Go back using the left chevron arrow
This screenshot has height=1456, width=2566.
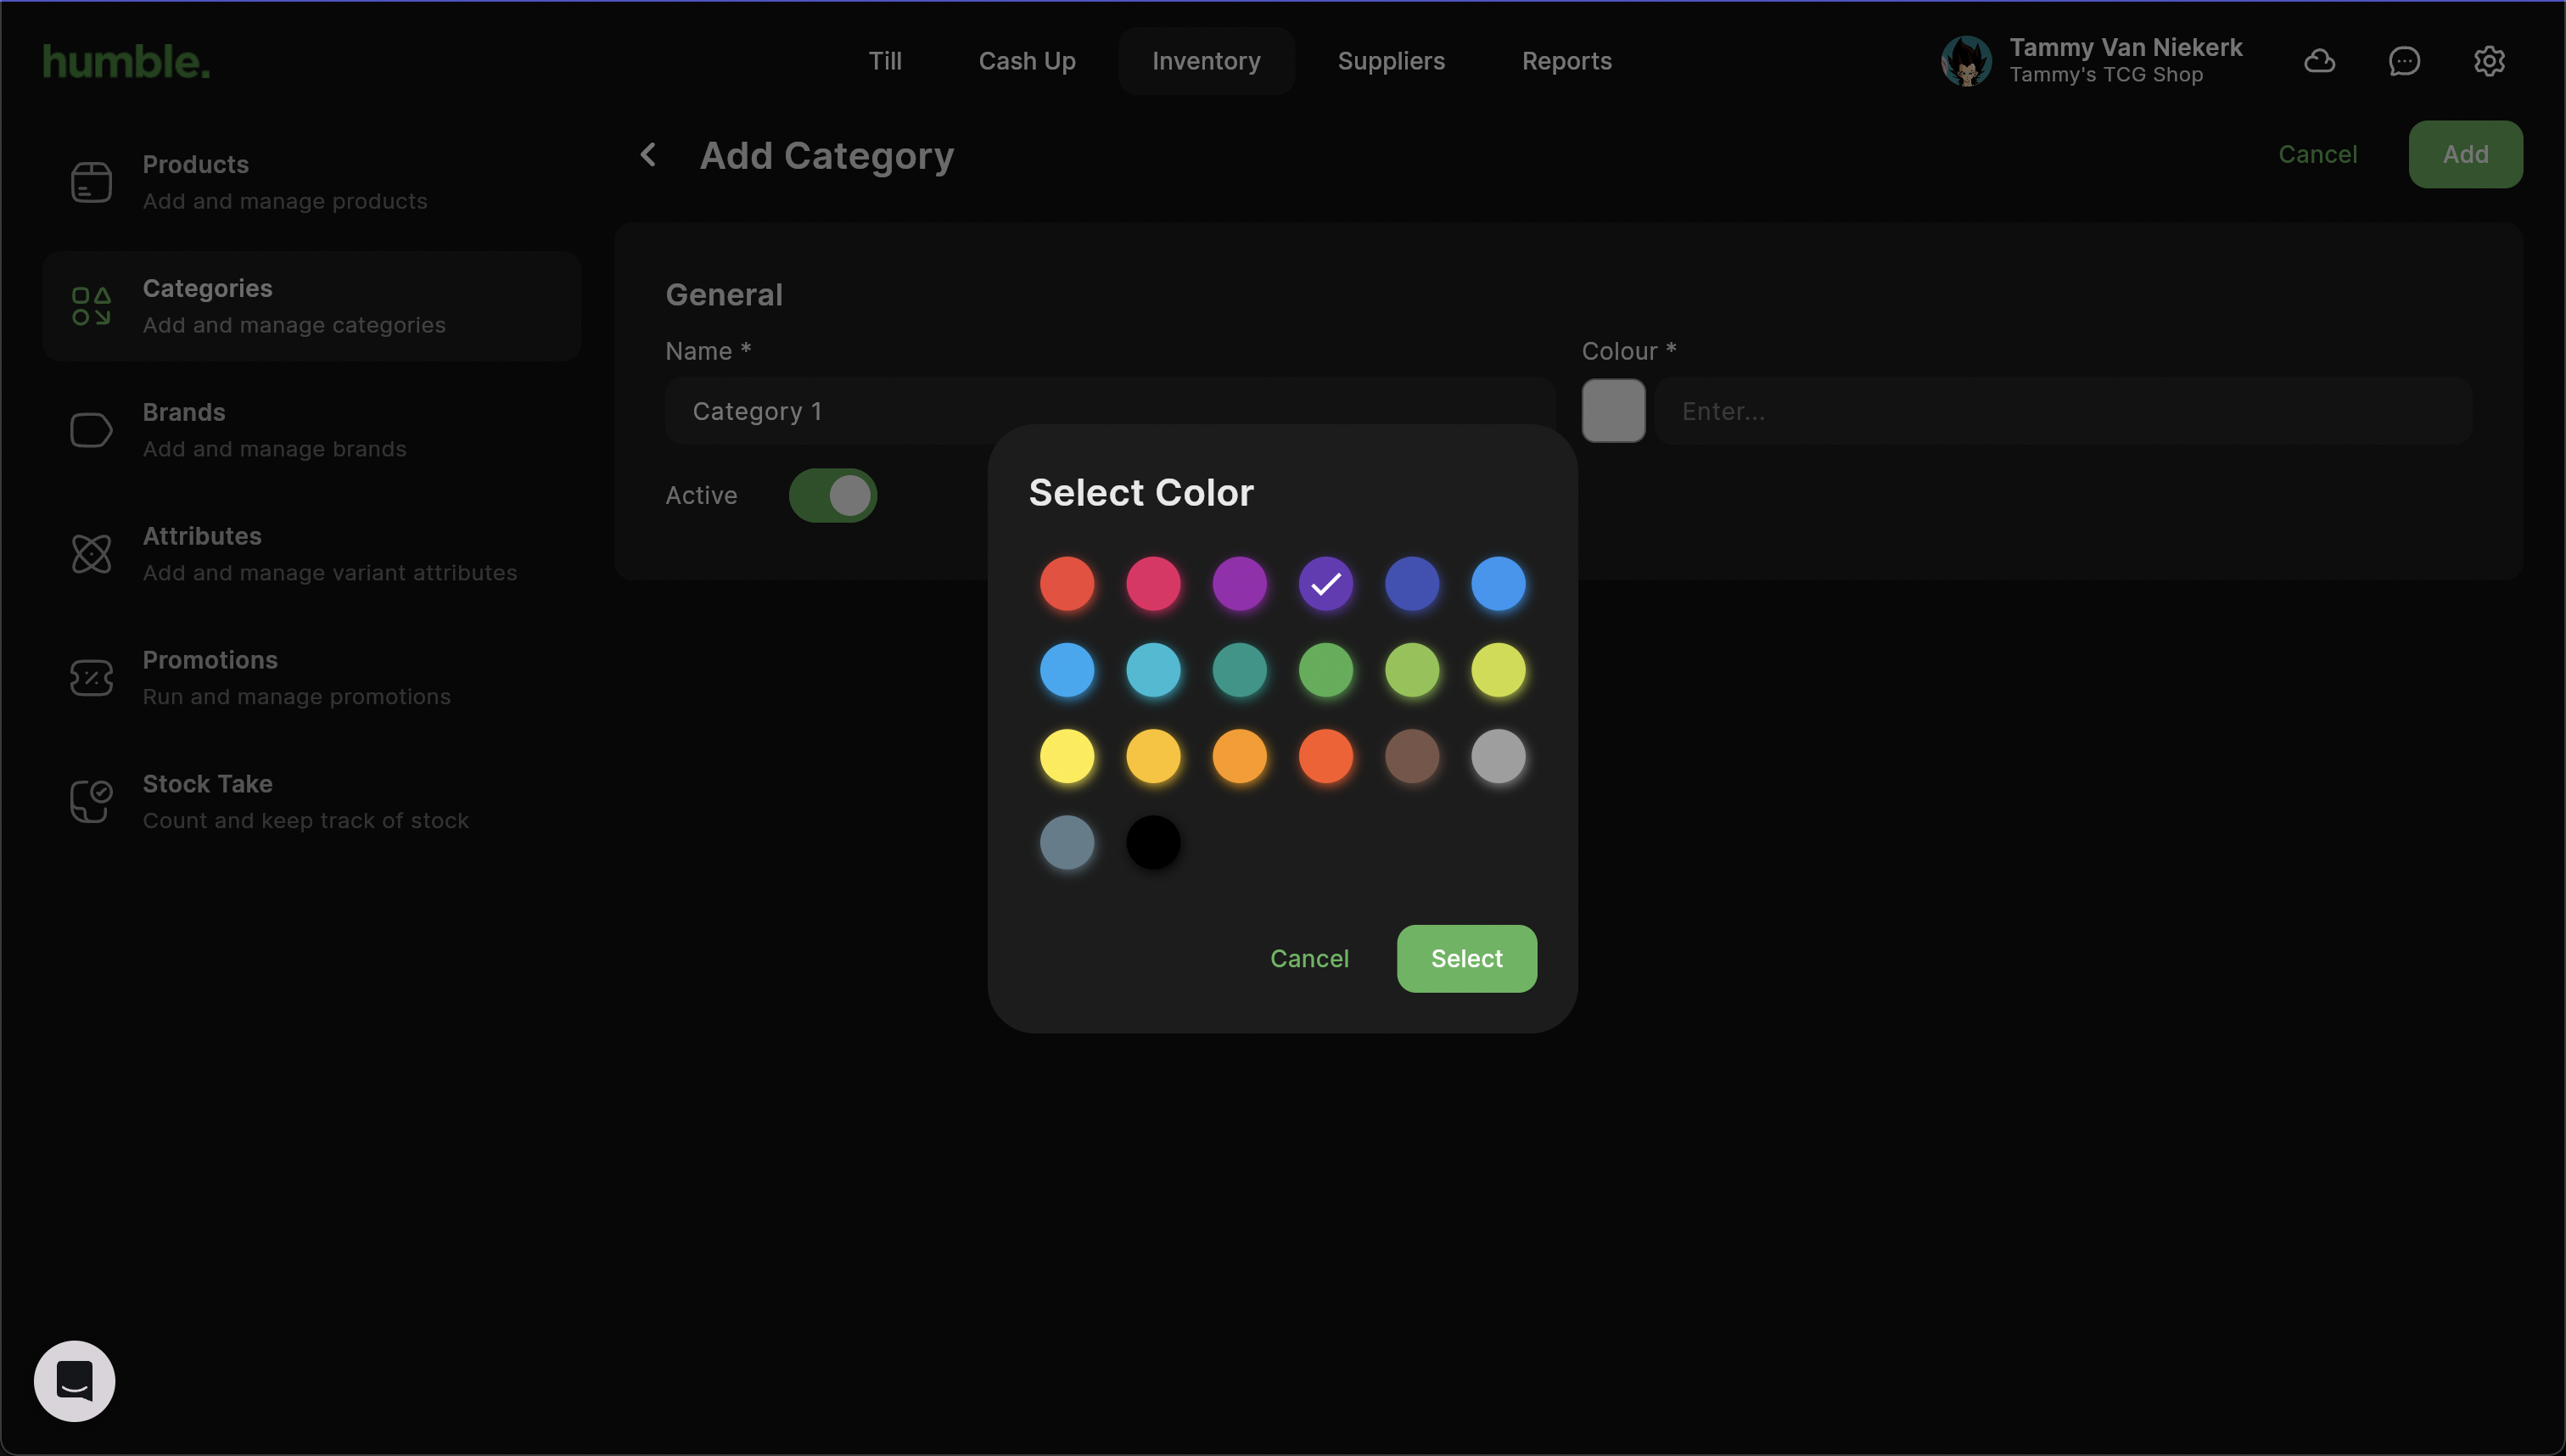click(648, 155)
